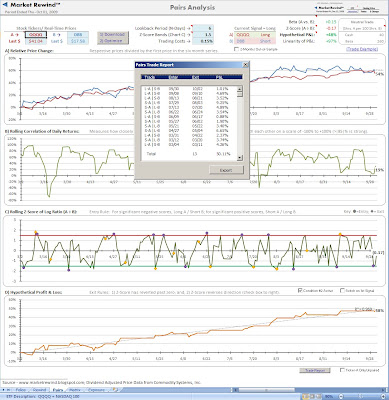Viewport: 389px width, 400px height.
Task: Click the Trade Report button below P&L chart
Action: (315, 370)
